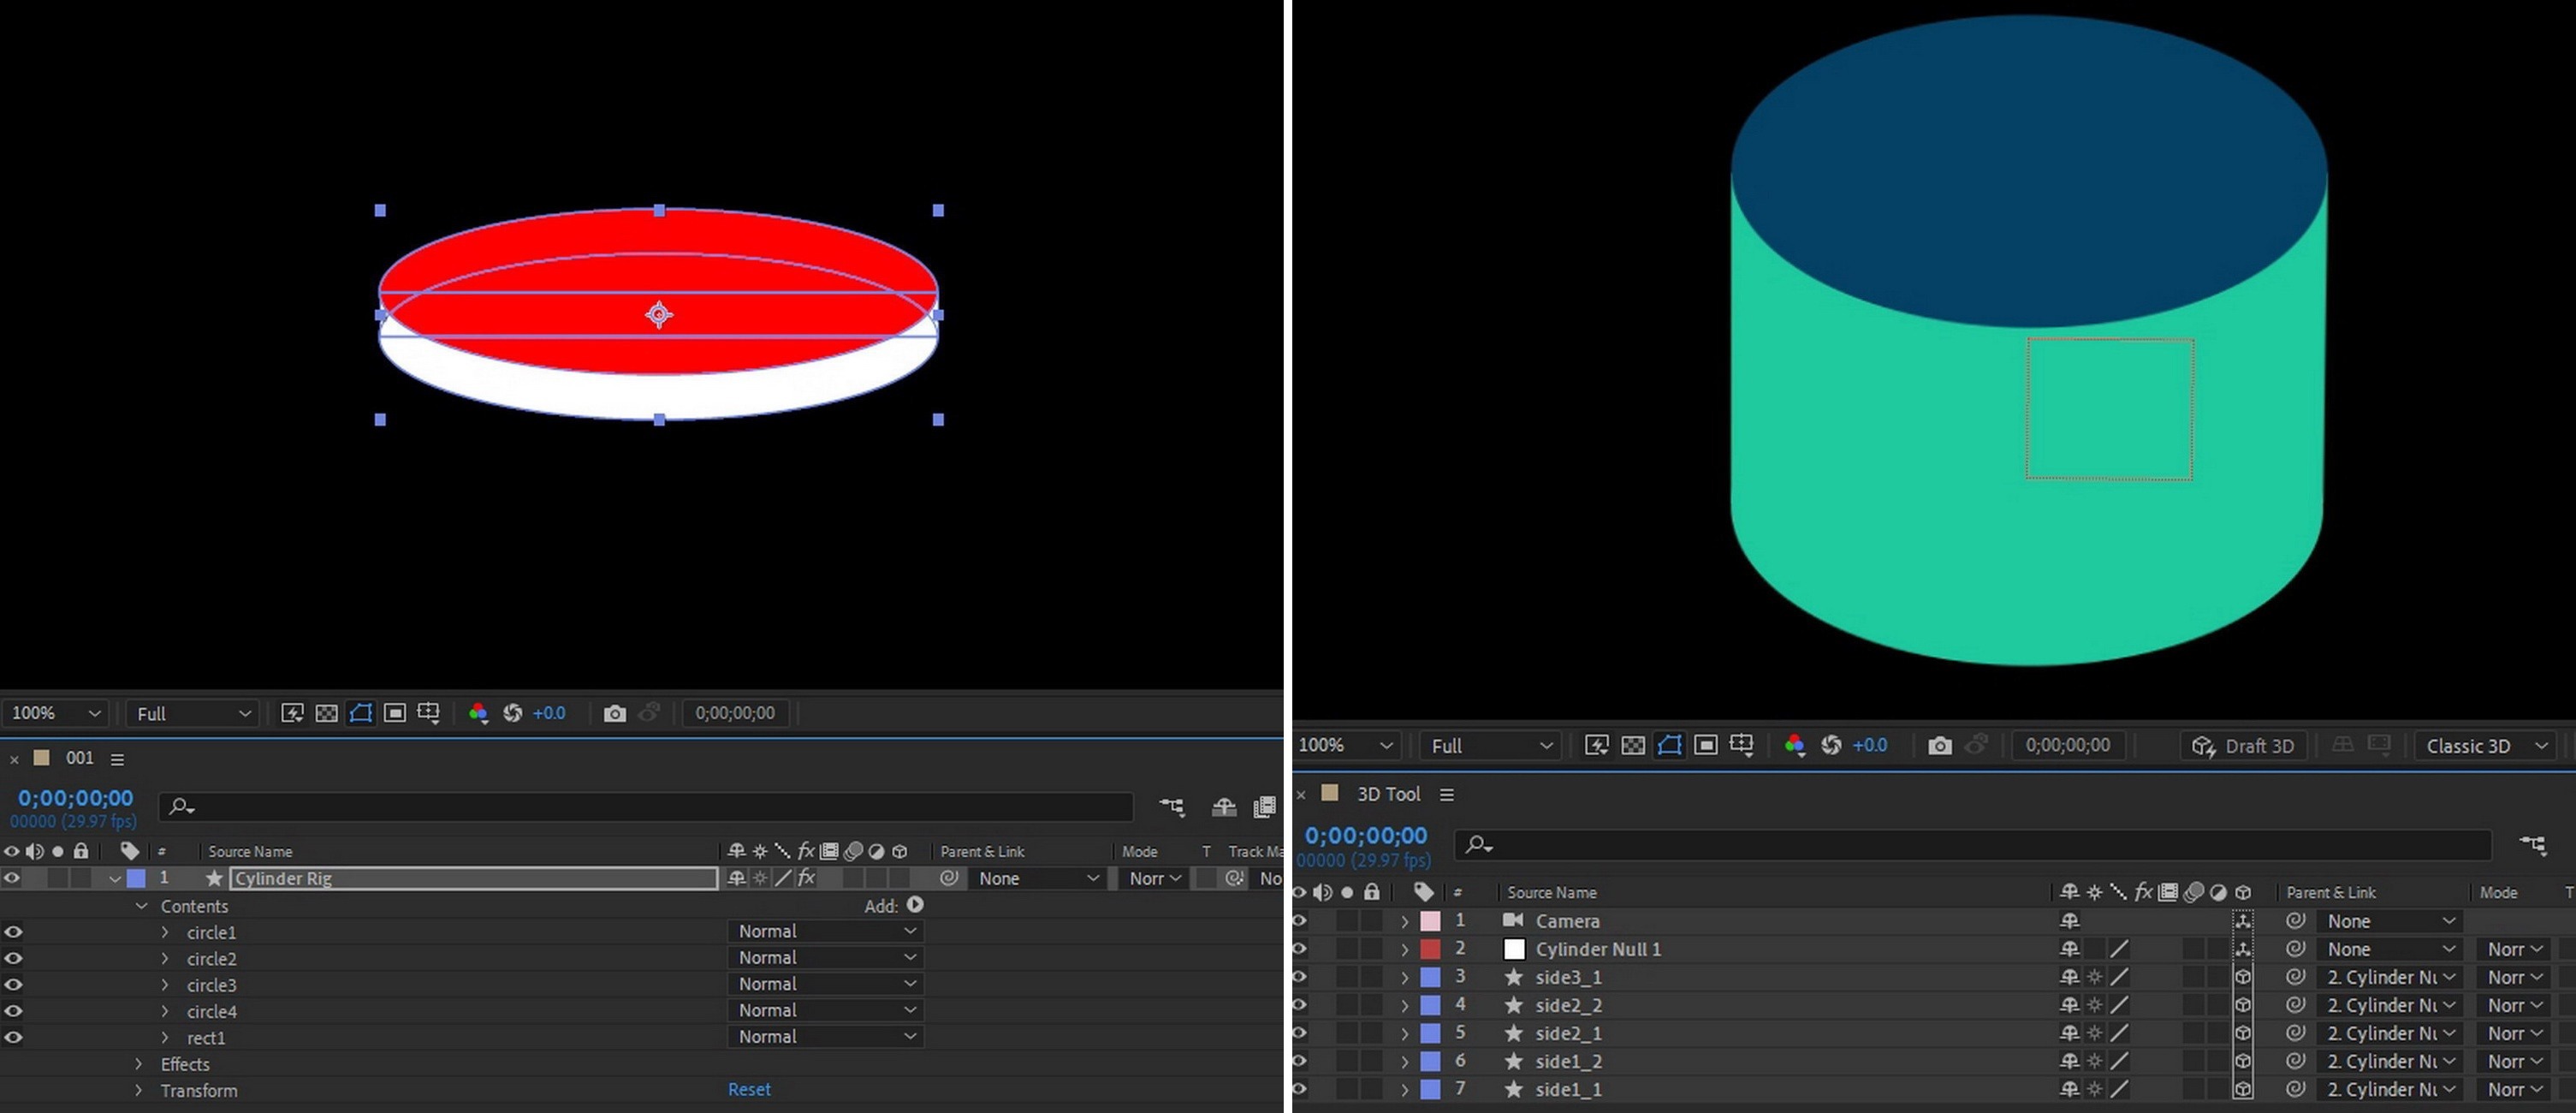2576x1113 pixels.
Task: Toggle transparency grid in left viewer
Action: (x=326, y=713)
